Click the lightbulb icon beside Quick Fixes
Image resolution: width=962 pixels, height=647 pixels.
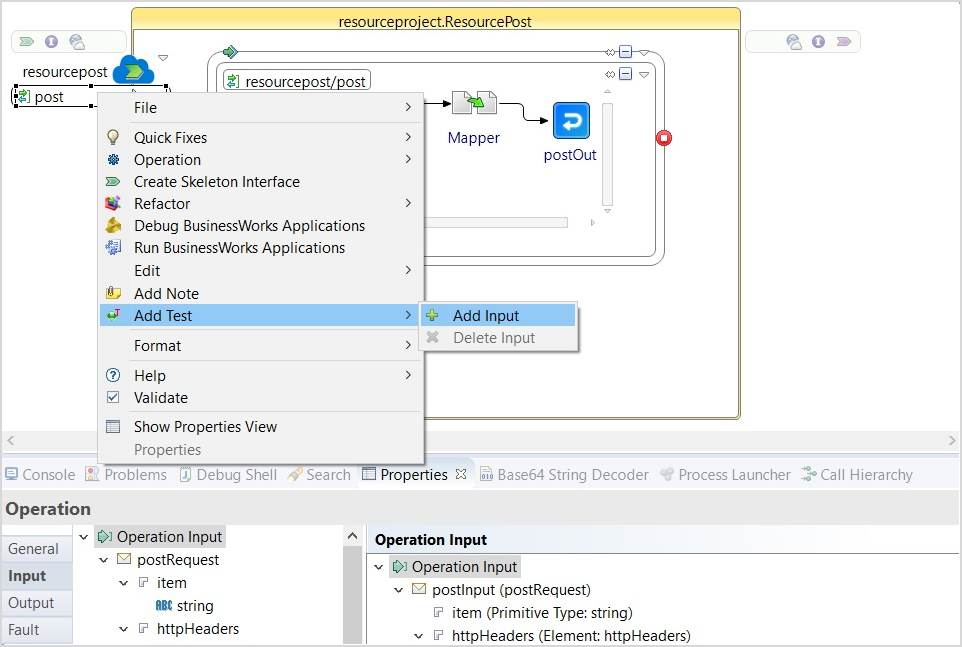(x=114, y=138)
